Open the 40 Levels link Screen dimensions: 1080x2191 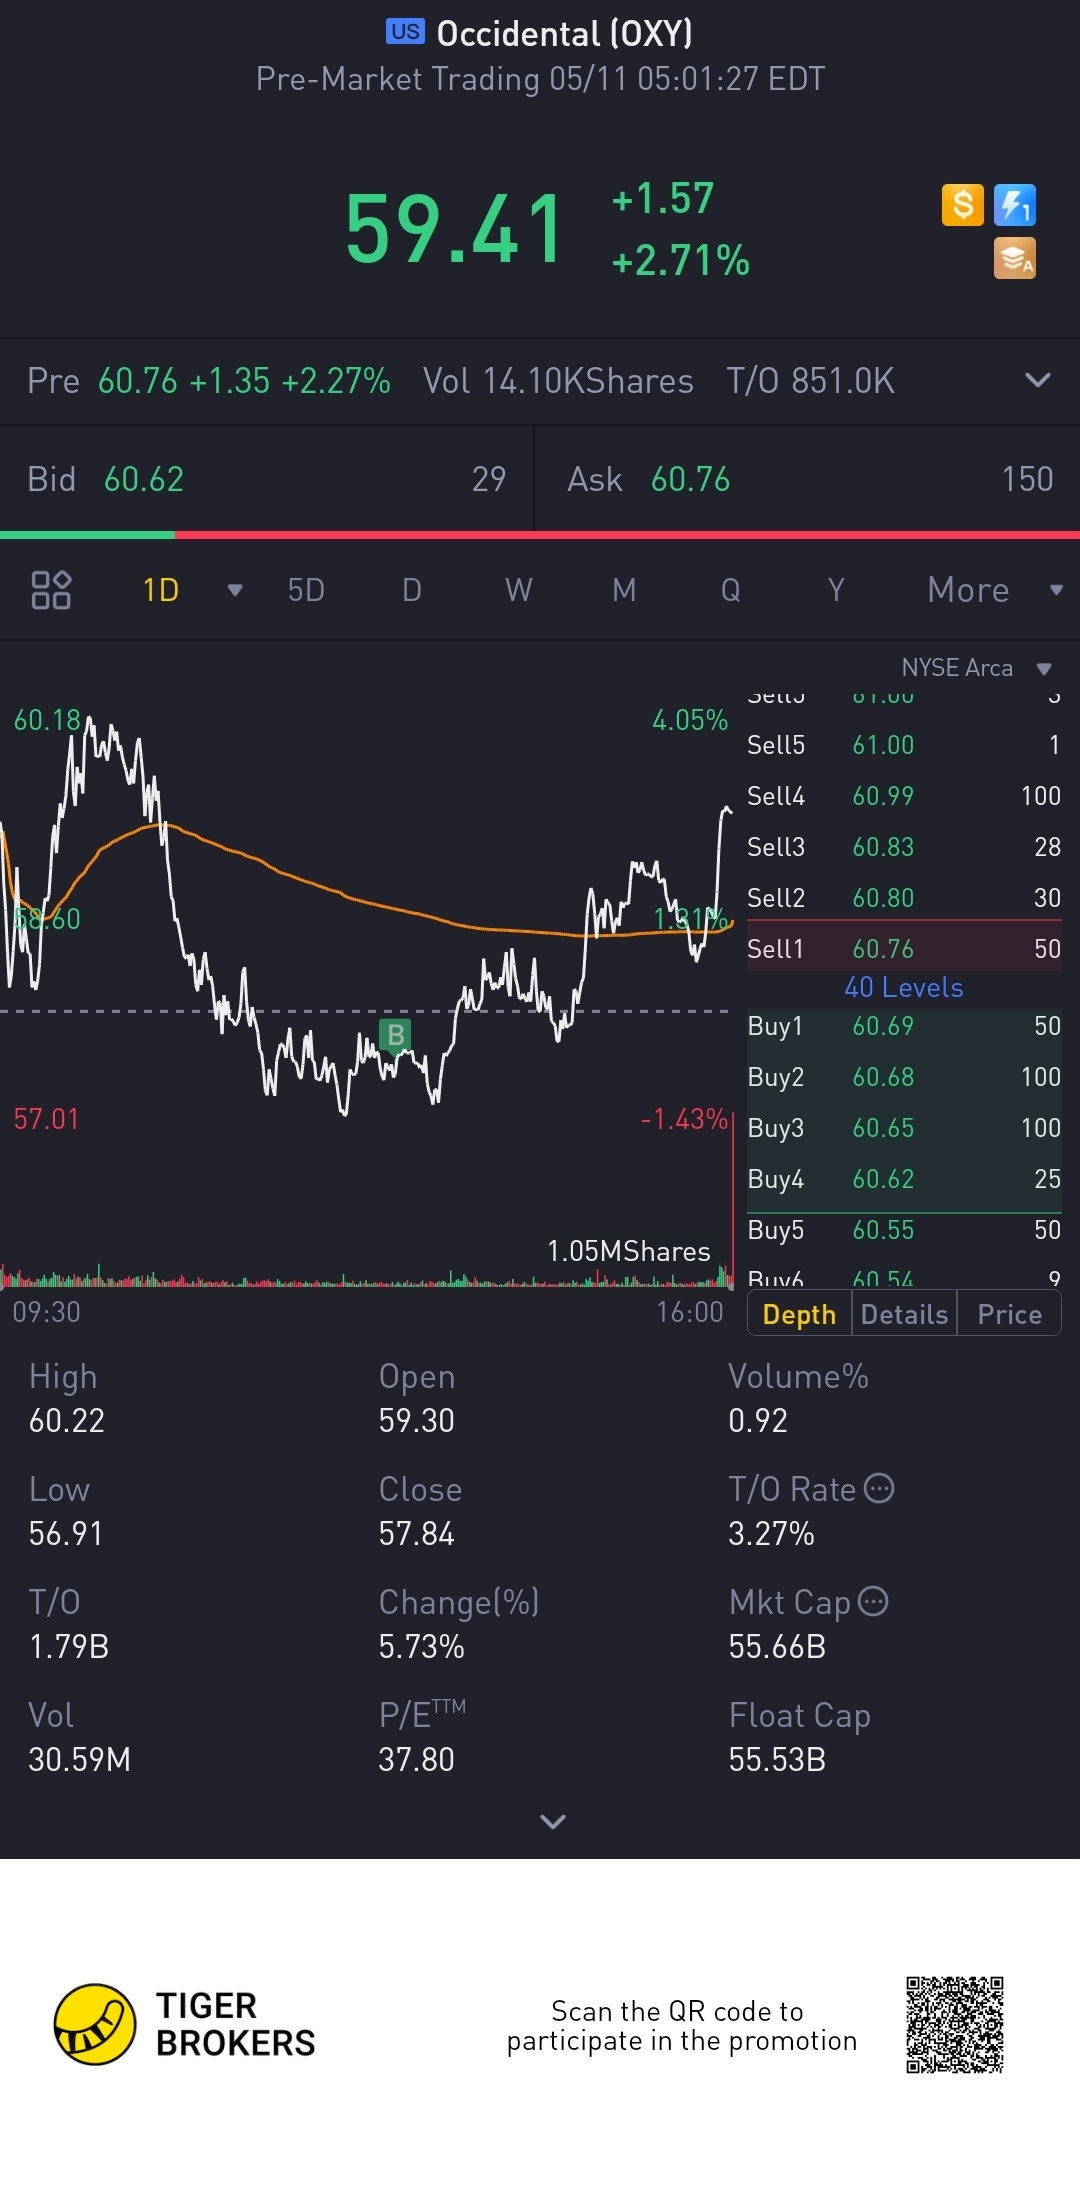coord(904,987)
